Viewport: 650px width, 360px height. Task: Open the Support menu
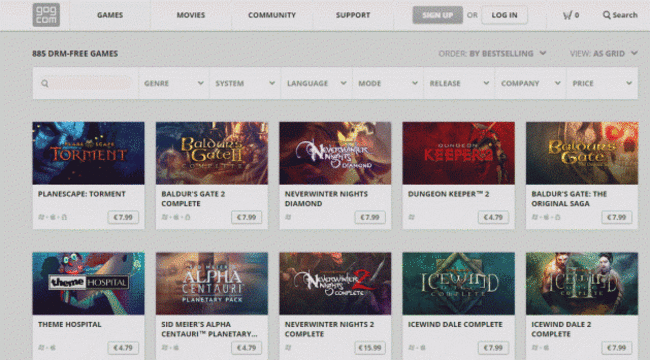pos(353,15)
